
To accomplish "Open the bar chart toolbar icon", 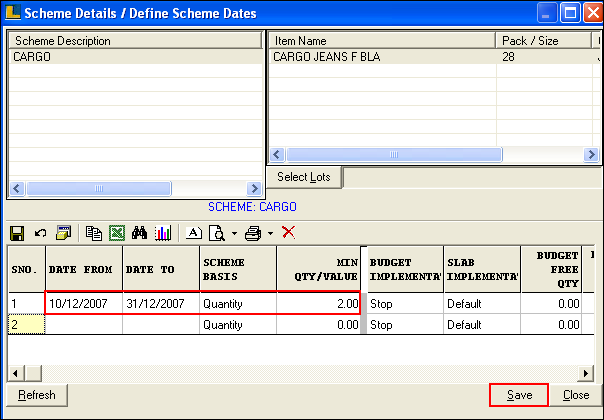I will [x=163, y=234].
